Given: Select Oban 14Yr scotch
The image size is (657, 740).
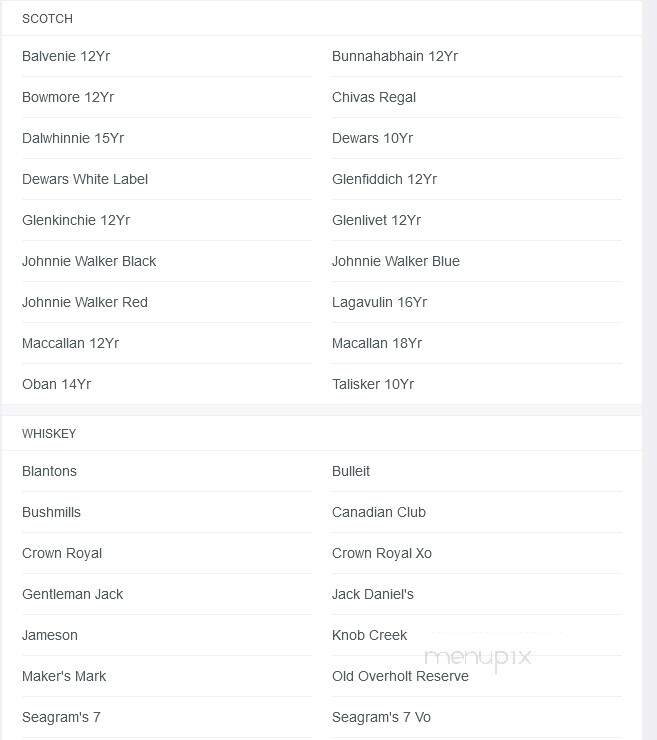Looking at the screenshot, I should tap(56, 384).
